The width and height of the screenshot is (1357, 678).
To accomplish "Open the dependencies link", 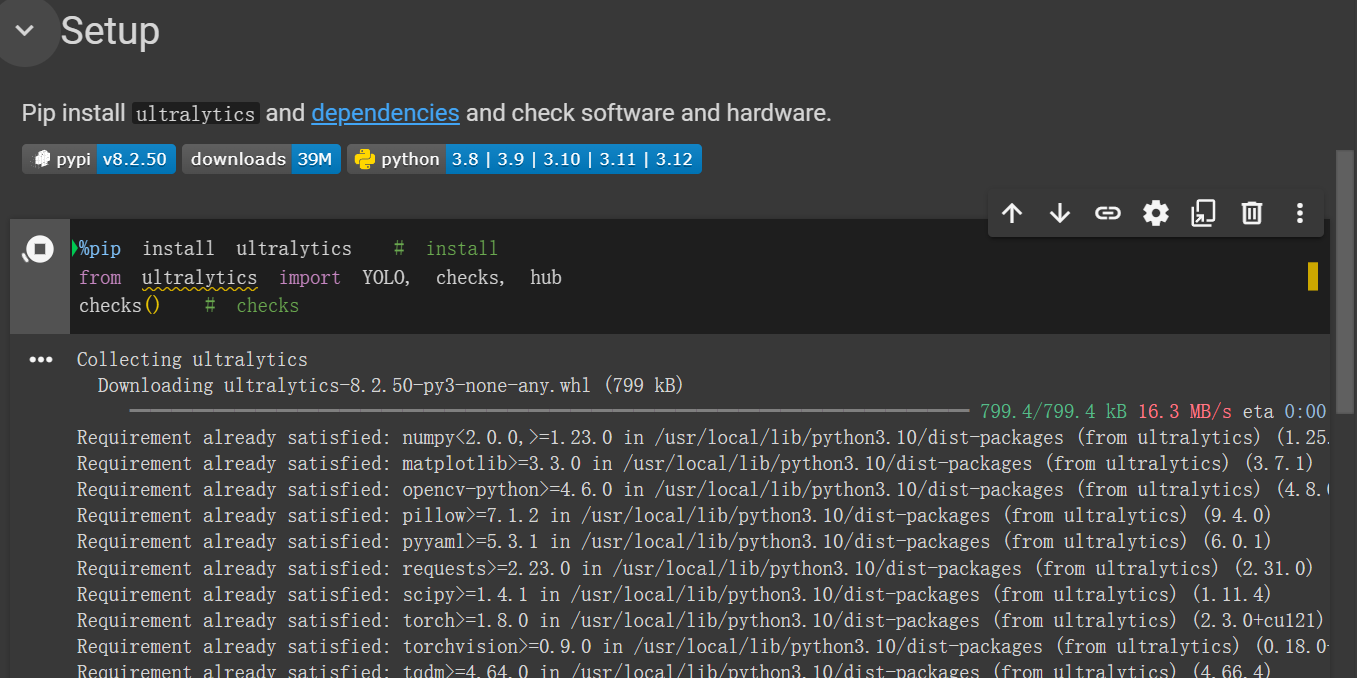I will (x=385, y=113).
